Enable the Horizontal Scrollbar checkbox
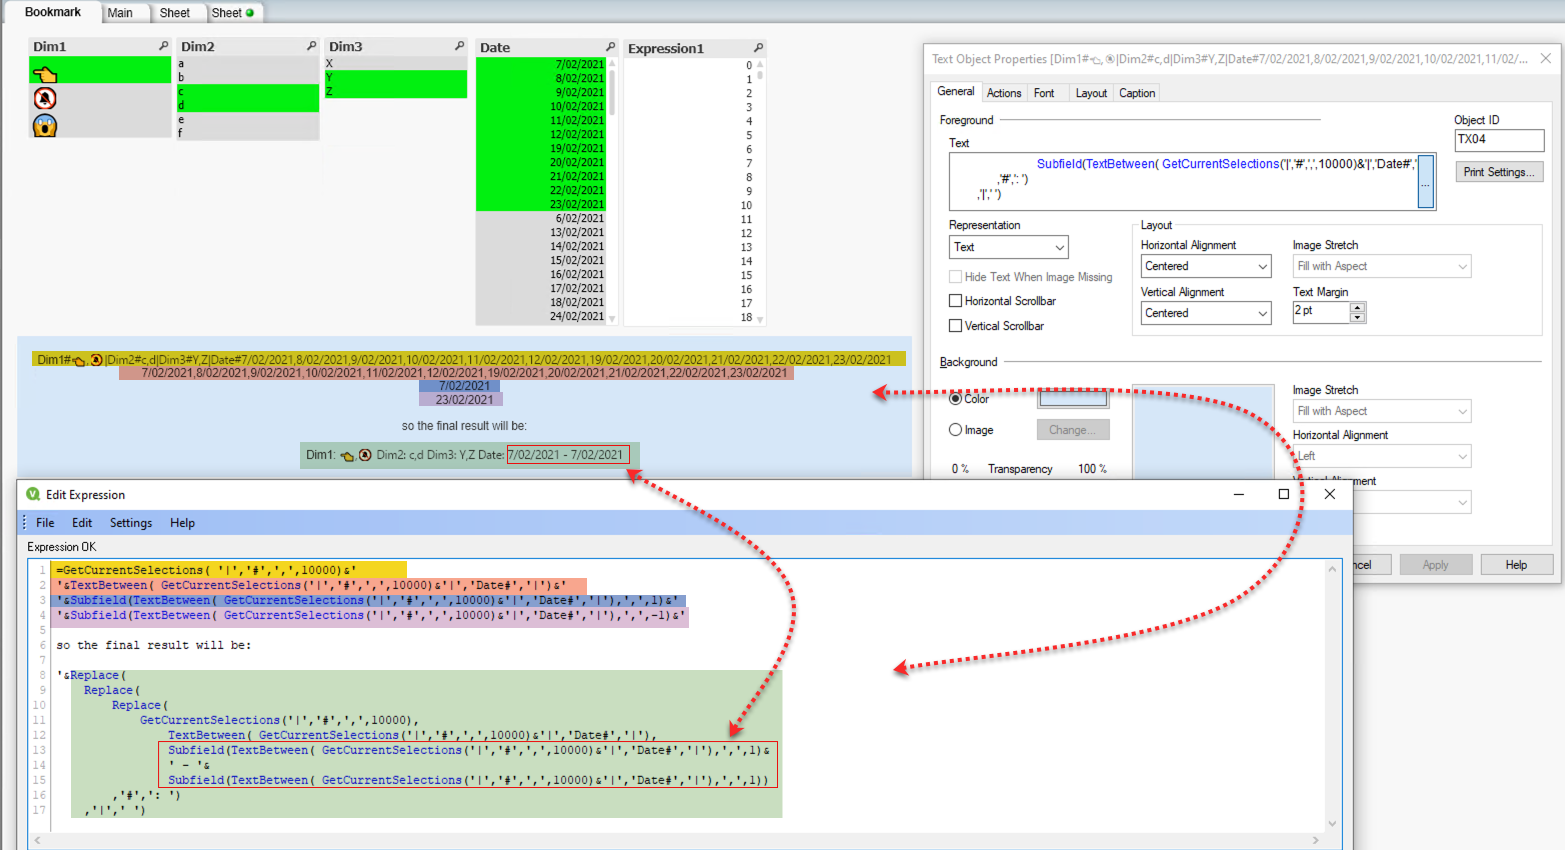This screenshot has height=850, width=1565. point(955,301)
